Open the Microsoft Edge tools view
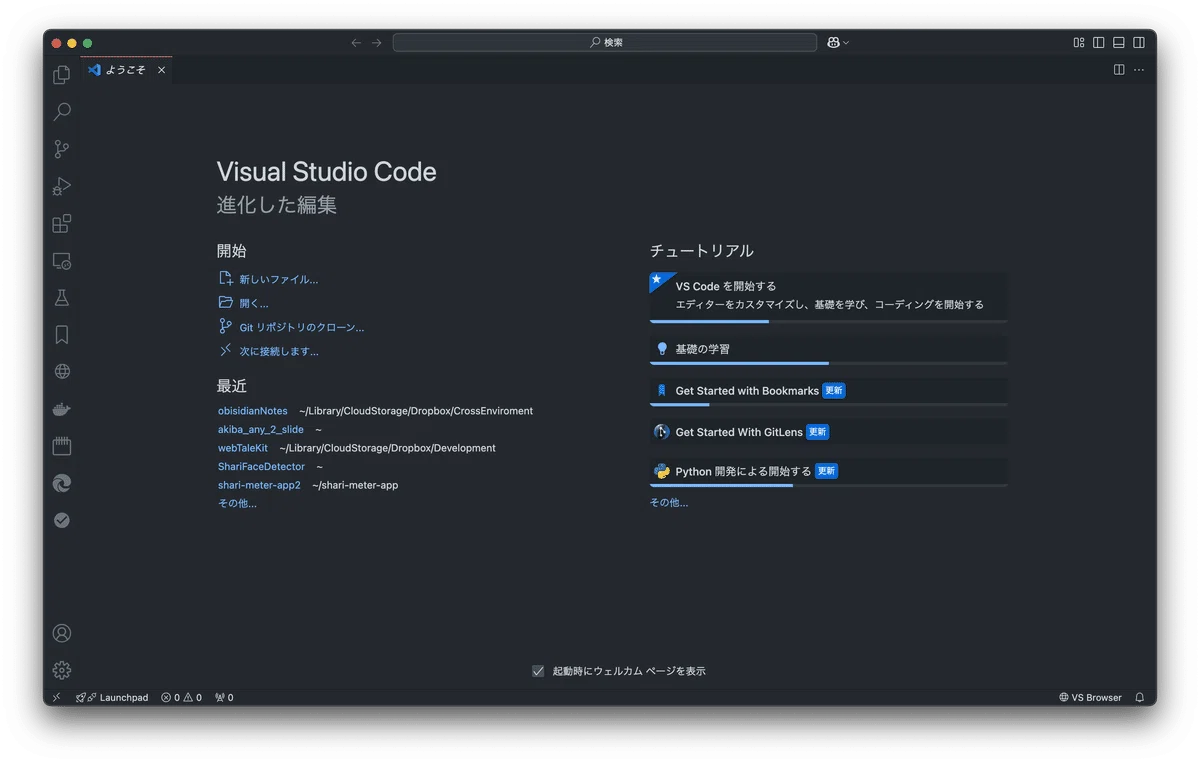The image size is (1200, 763). [x=62, y=483]
